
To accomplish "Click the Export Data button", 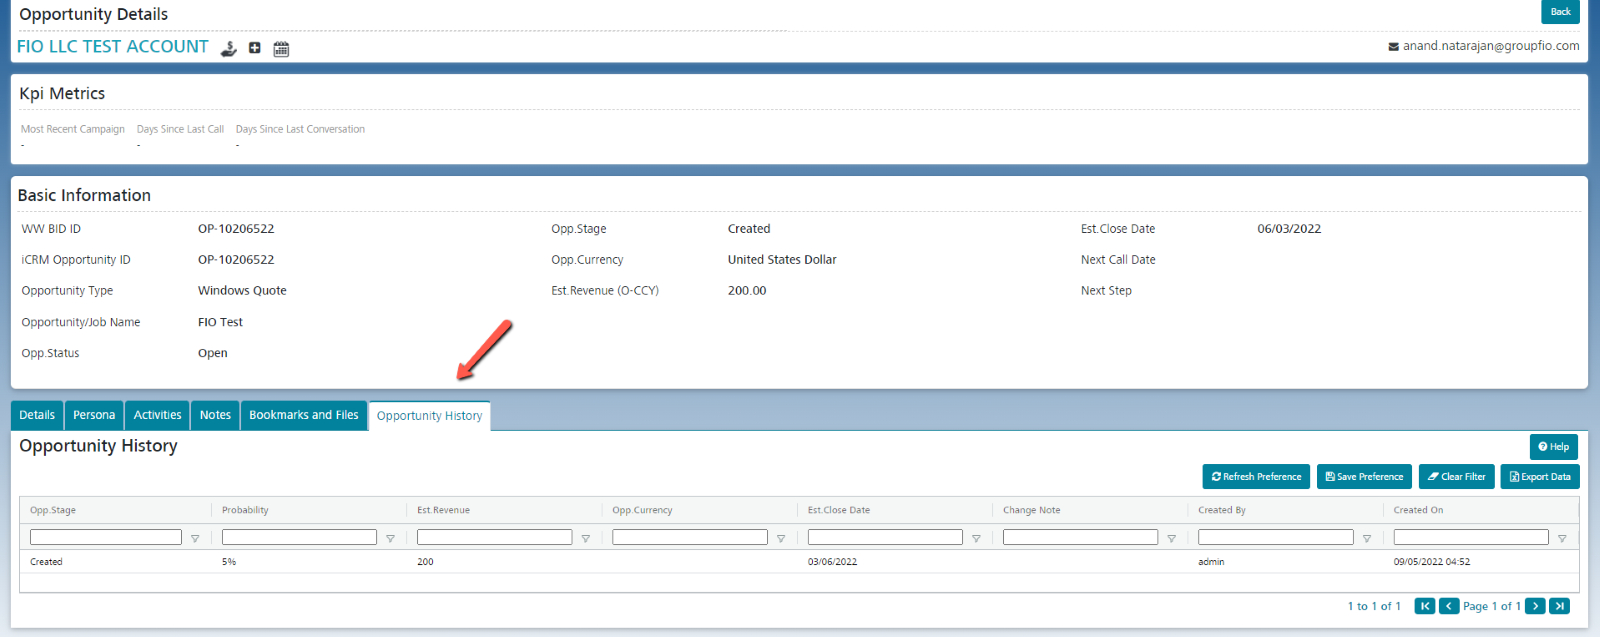I will pos(1540,477).
